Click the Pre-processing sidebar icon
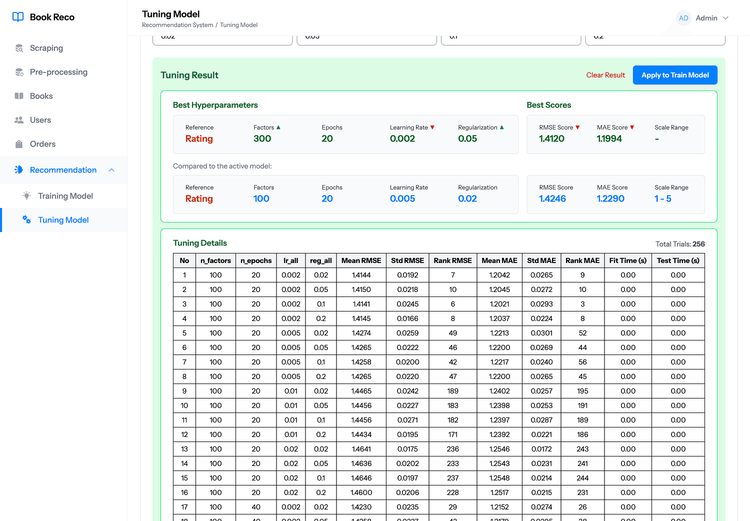 pos(19,72)
